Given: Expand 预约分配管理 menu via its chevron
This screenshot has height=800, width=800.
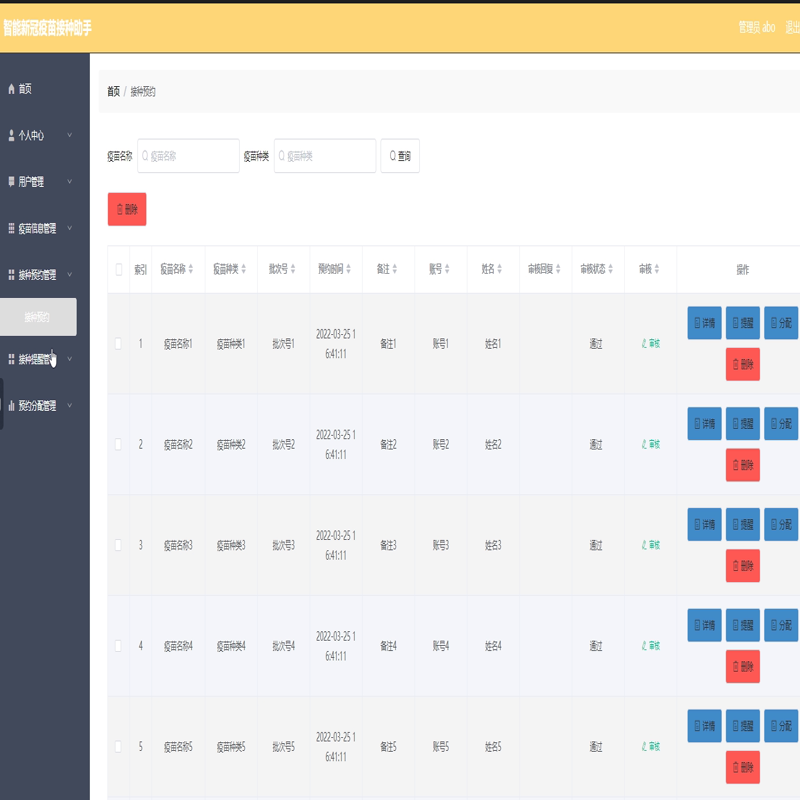Looking at the screenshot, I should tap(69, 405).
